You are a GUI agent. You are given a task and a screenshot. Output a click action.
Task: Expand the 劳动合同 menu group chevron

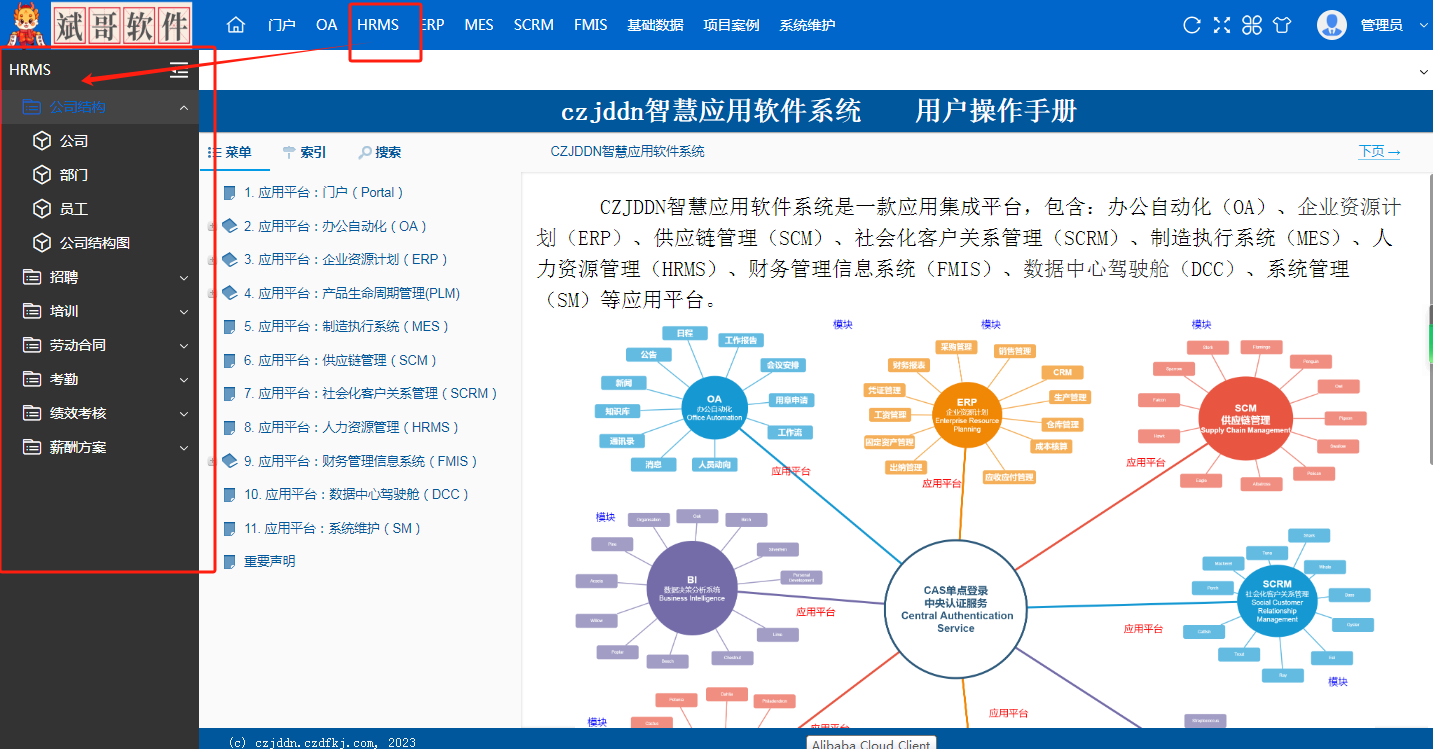(x=184, y=345)
